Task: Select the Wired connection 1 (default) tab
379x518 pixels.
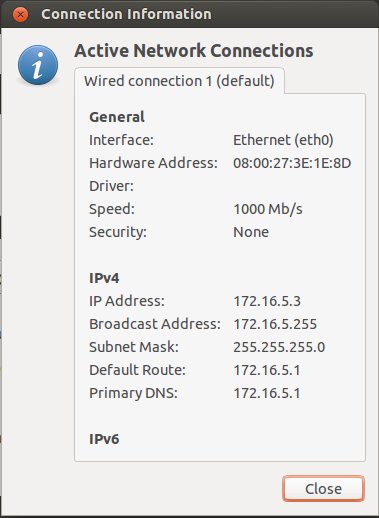Action: click(179, 81)
